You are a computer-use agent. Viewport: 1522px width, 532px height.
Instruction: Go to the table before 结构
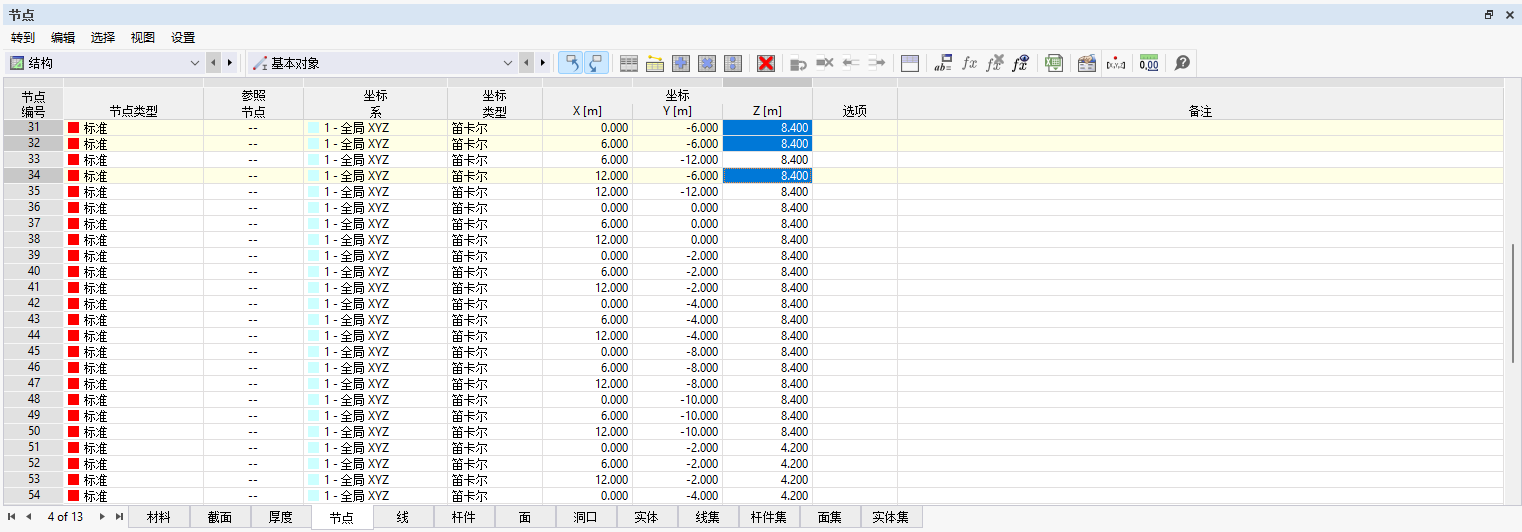click(x=214, y=63)
